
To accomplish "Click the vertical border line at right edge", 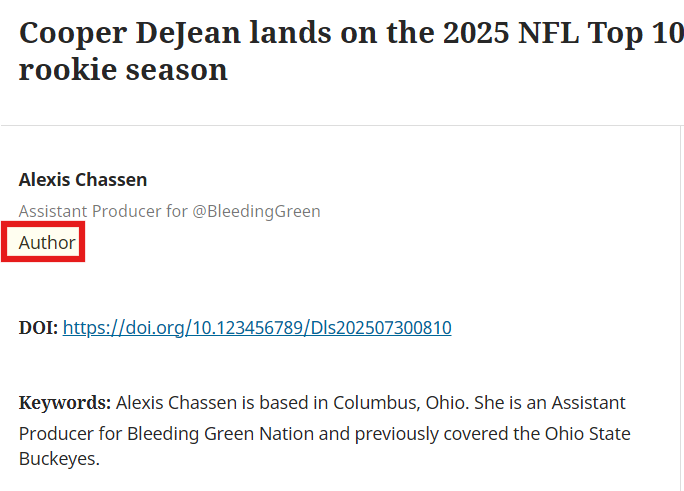I will pos(681,305).
